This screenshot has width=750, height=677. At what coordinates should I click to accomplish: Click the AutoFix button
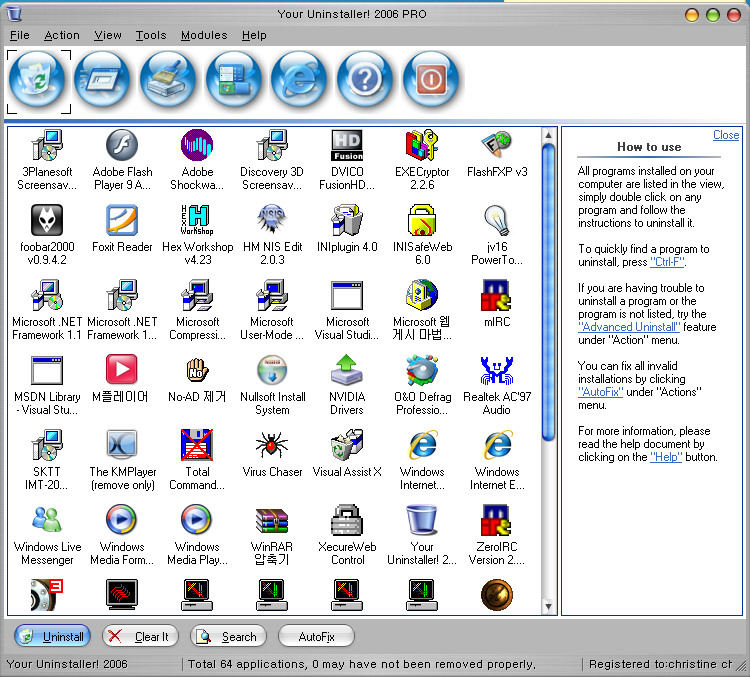pos(316,636)
